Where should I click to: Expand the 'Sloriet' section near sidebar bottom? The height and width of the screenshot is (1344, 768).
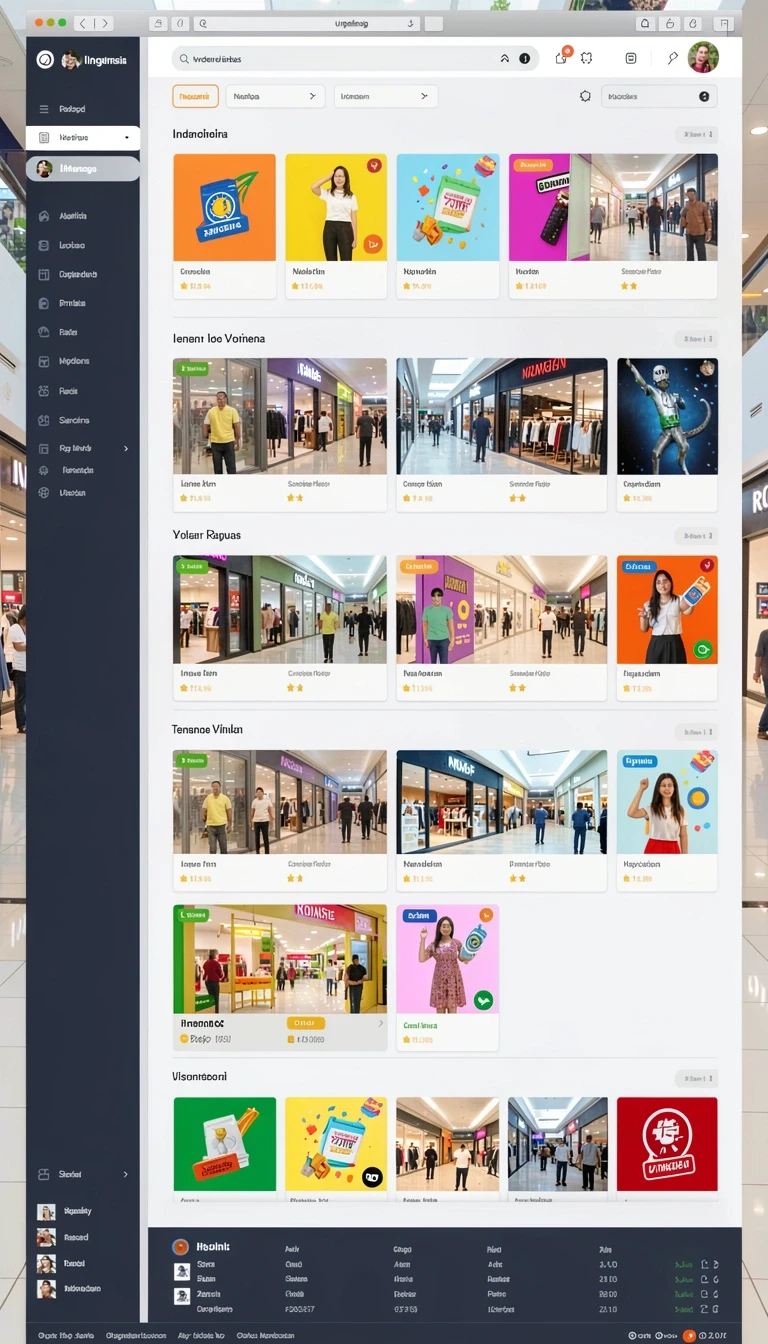(82, 1174)
